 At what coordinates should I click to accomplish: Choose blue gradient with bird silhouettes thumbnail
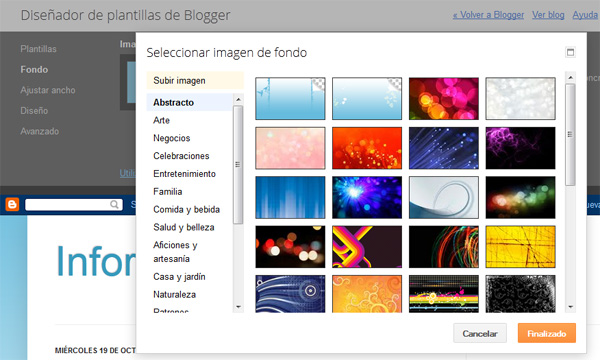(x=290, y=98)
